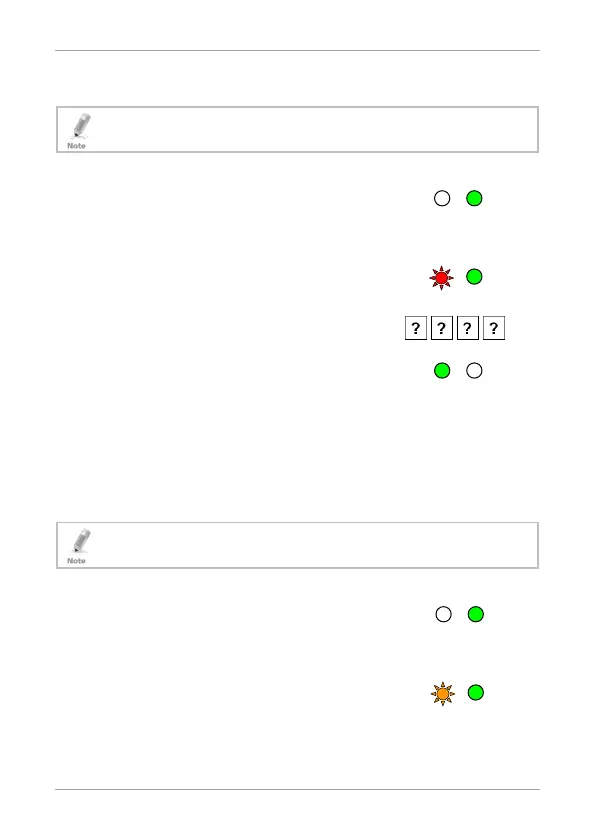Click the green LED circle just under the lower note box
Image resolution: width=595 pixels, height=840 pixels.
476,614
